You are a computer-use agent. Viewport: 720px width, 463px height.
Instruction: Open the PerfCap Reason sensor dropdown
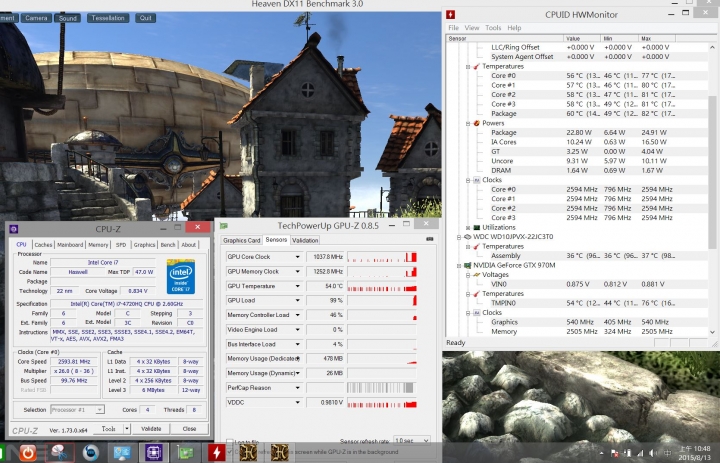click(x=298, y=388)
